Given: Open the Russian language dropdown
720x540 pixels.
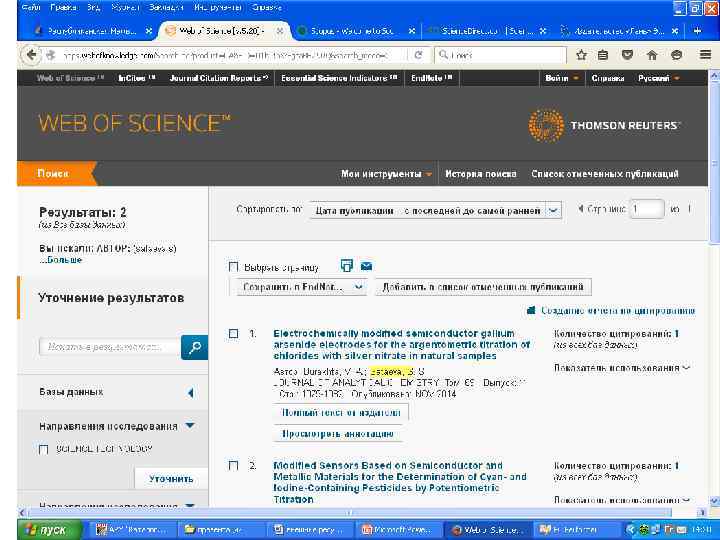Looking at the screenshot, I should [658, 79].
